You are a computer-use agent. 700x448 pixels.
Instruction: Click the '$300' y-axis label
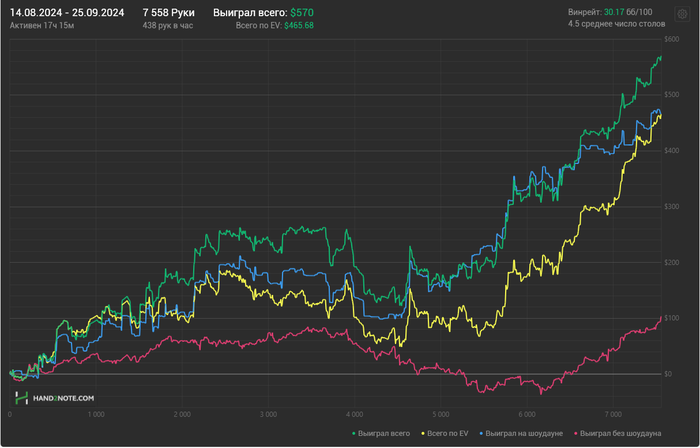pyautogui.click(x=671, y=207)
